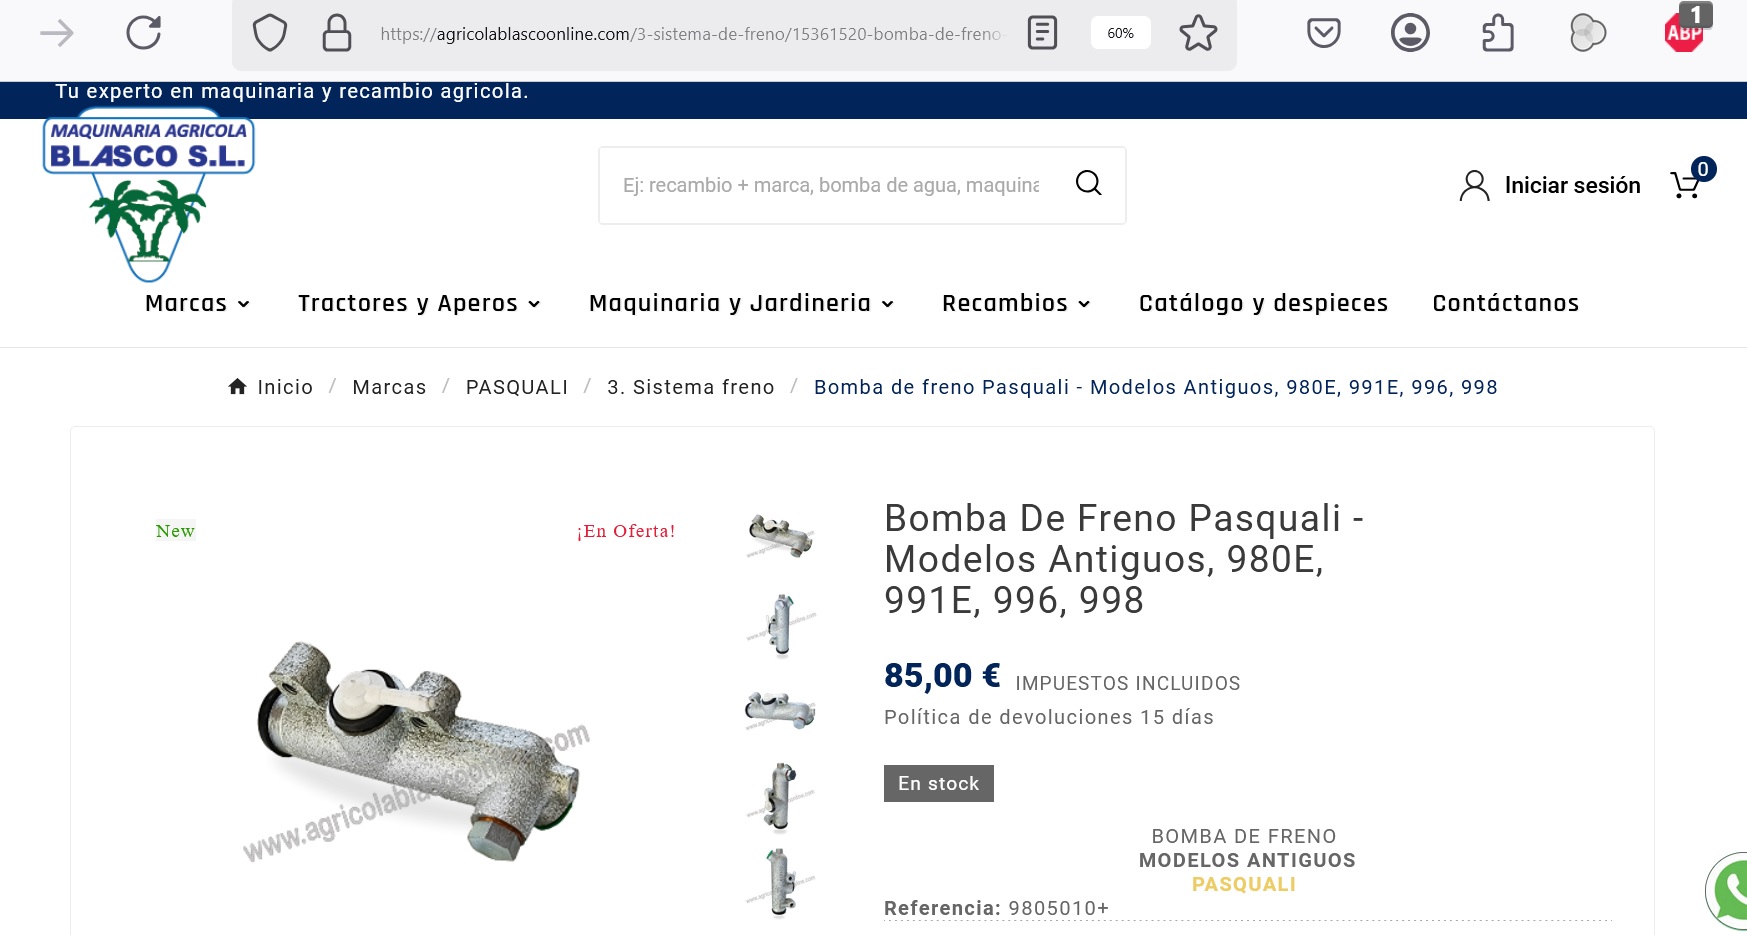Bookmark this page with the star icon
The image size is (1747, 935).
[x=1198, y=33]
